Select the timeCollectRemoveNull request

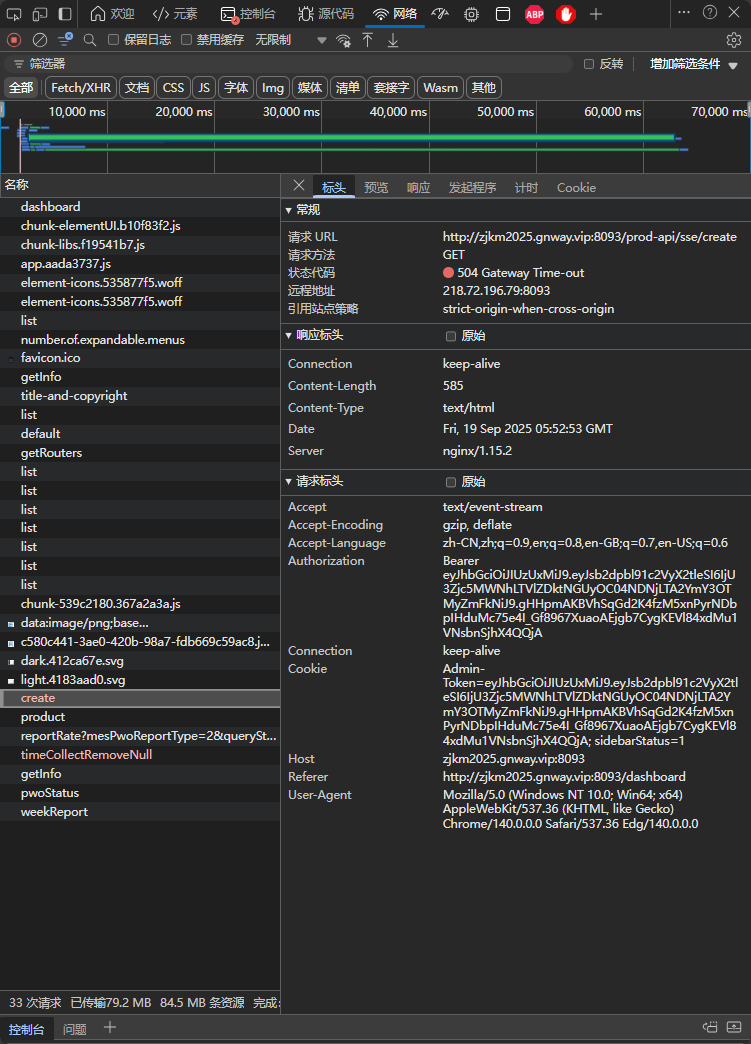[87, 754]
